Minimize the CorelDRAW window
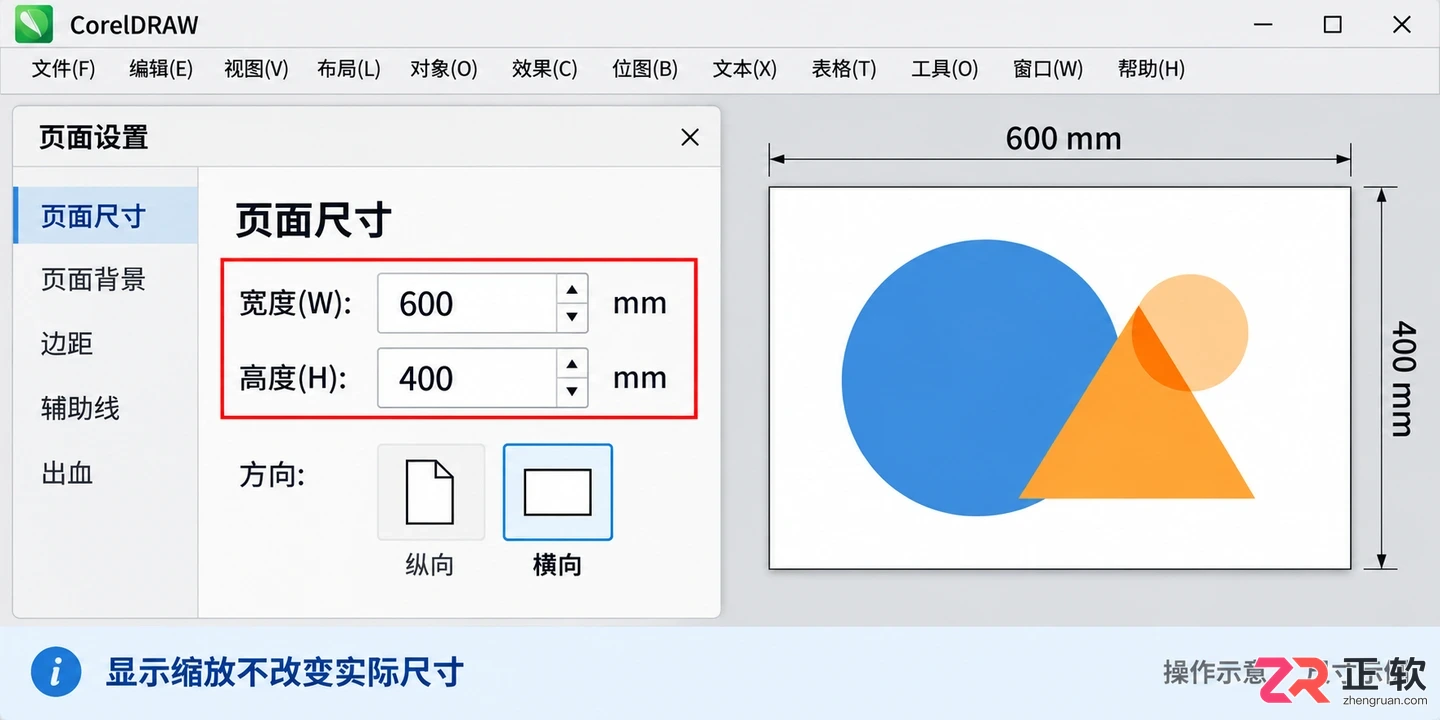The height and width of the screenshot is (720, 1440). [1263, 24]
